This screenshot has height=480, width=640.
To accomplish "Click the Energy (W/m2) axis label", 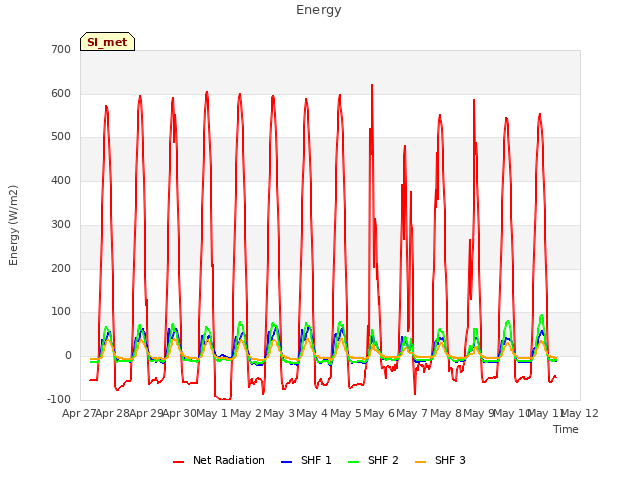I will [x=13, y=225].
